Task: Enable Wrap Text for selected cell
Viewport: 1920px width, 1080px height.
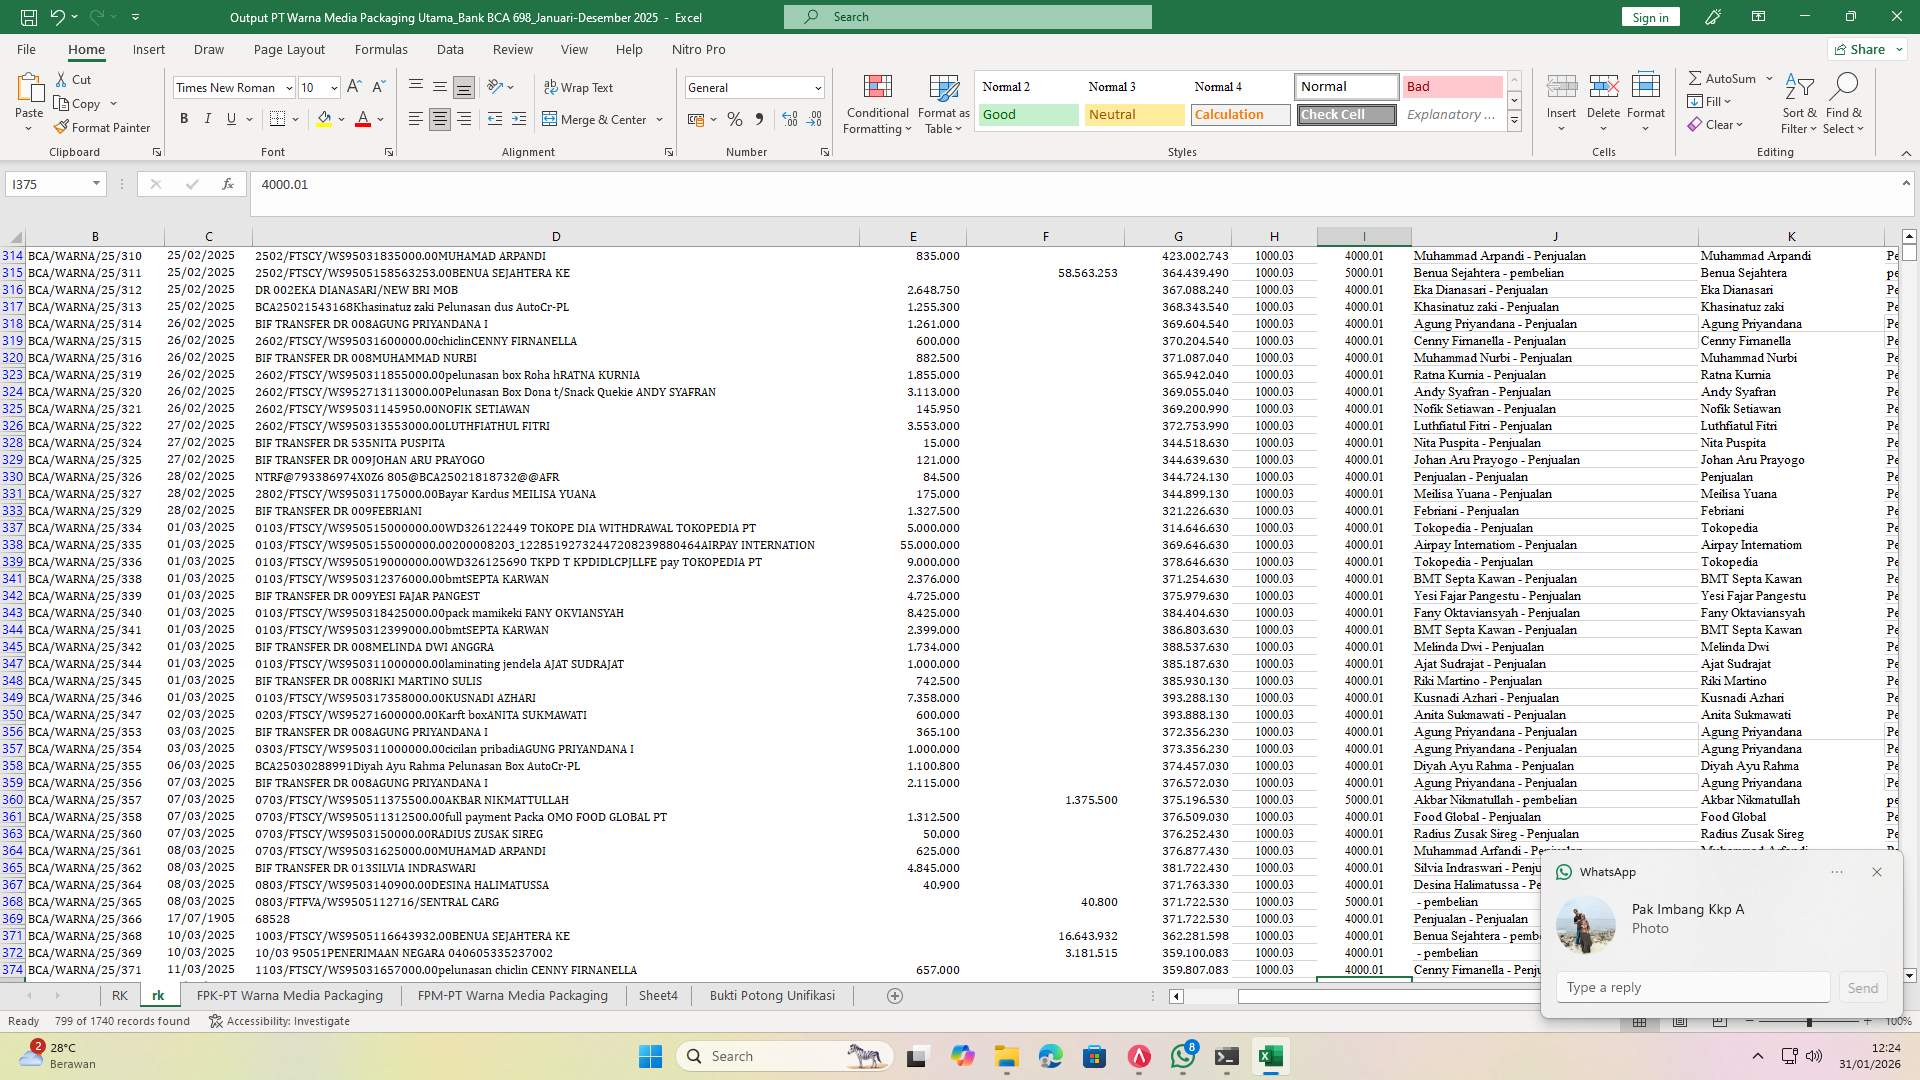Action: pyautogui.click(x=579, y=87)
